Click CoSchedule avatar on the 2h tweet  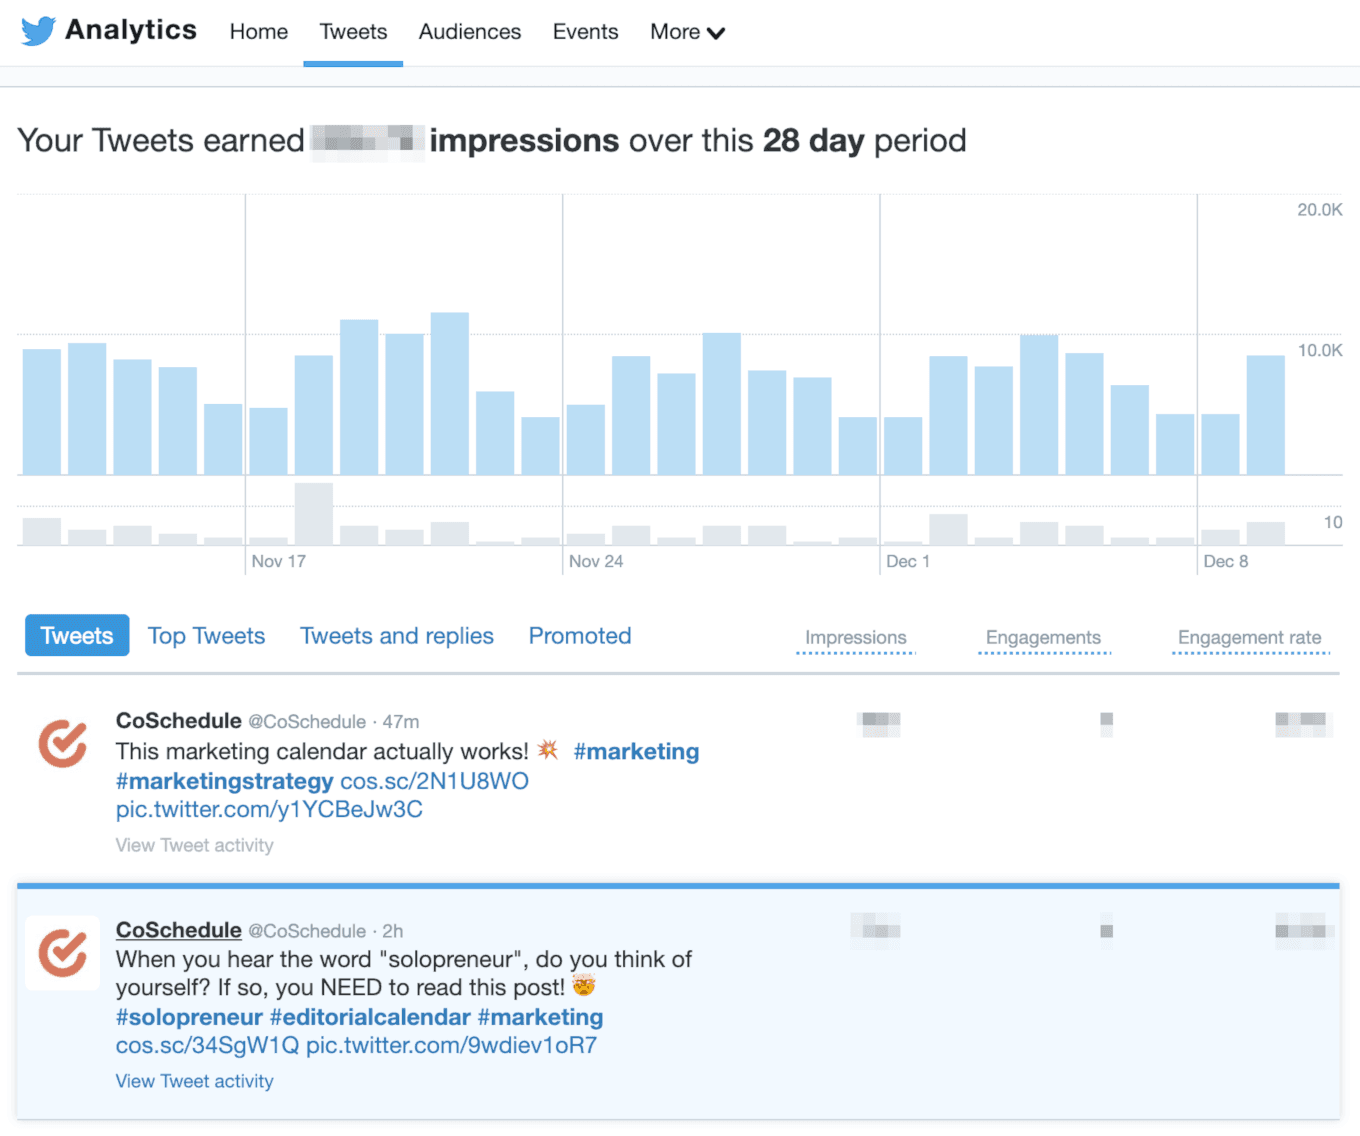point(62,953)
